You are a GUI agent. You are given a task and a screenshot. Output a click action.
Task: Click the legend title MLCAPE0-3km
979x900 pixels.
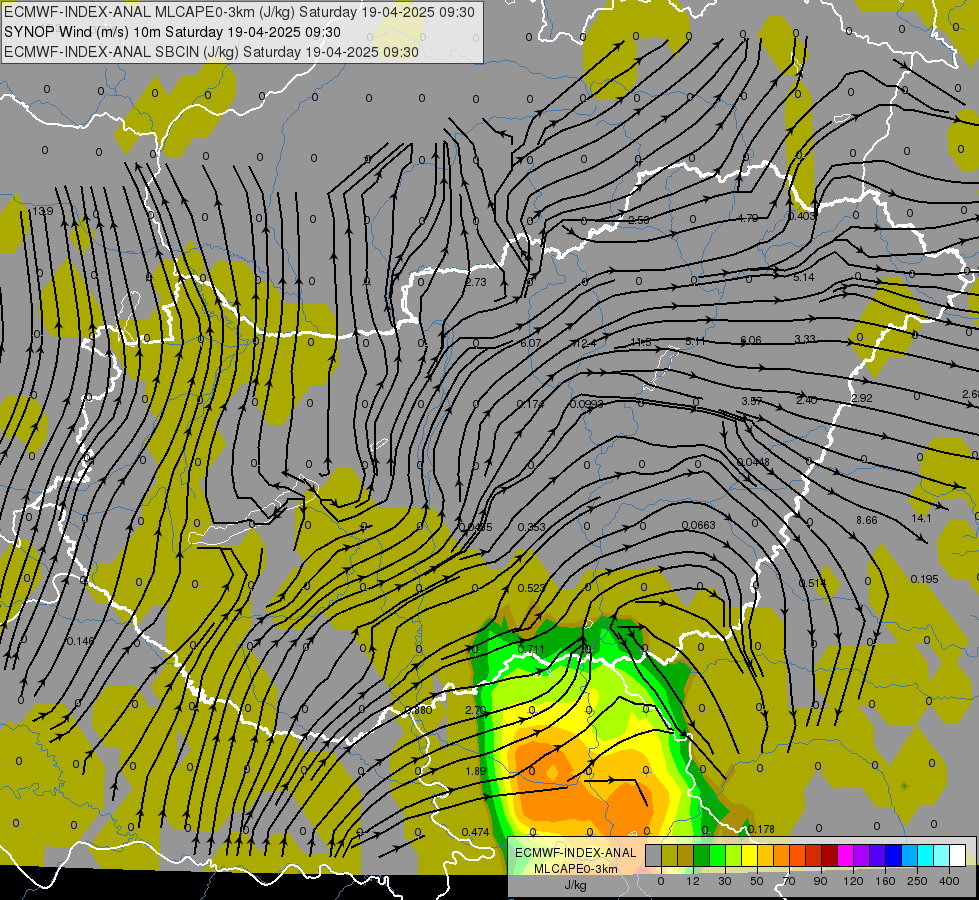point(576,869)
